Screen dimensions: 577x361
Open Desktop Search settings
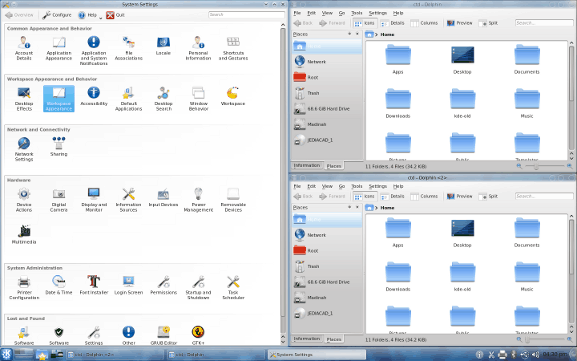tap(163, 99)
